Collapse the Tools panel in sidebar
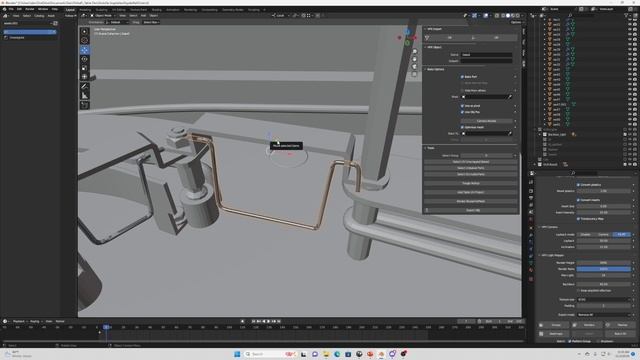The width and height of the screenshot is (640, 360). coord(429,148)
